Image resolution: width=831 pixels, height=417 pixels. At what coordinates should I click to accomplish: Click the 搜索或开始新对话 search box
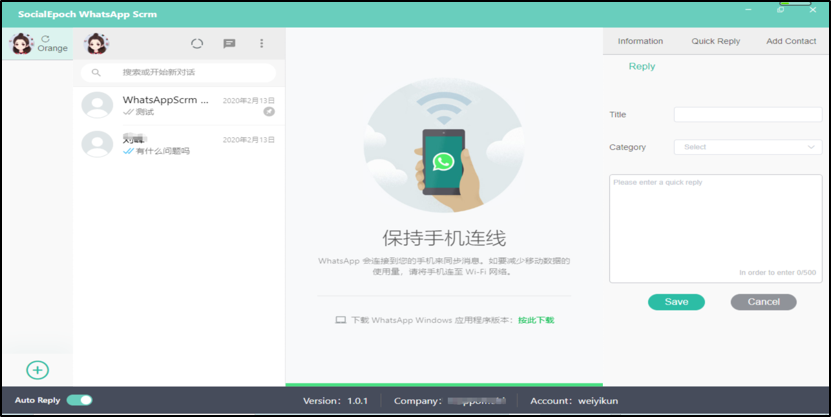(x=178, y=73)
